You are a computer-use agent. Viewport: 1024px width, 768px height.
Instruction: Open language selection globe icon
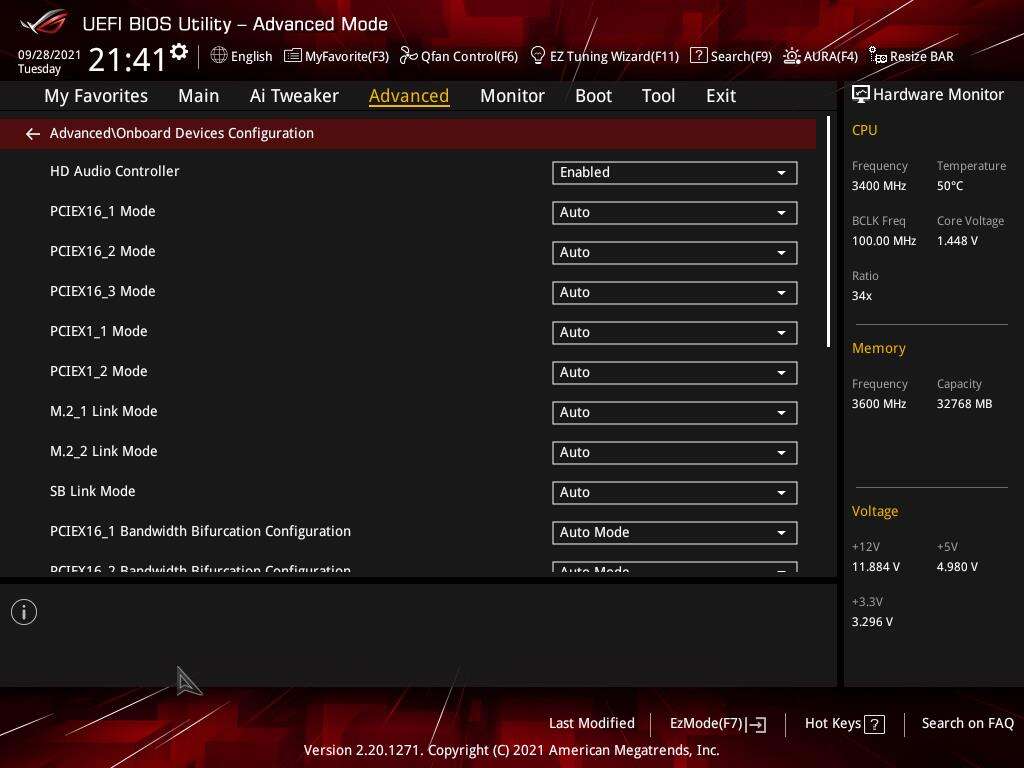[x=219, y=56]
